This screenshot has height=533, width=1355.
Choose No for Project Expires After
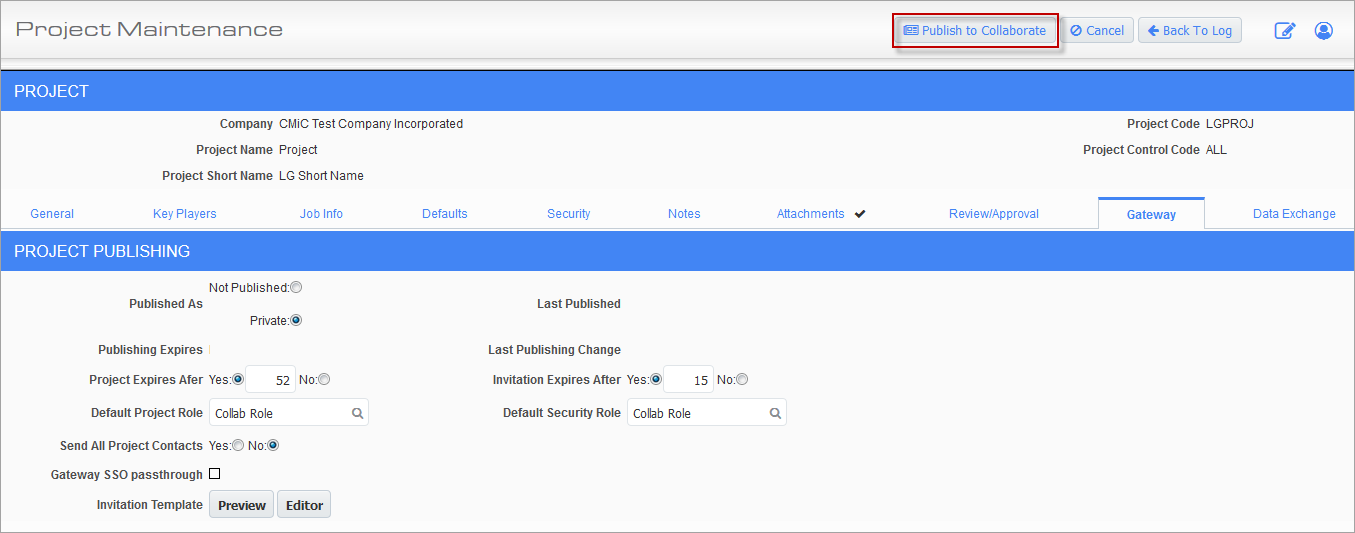(324, 380)
